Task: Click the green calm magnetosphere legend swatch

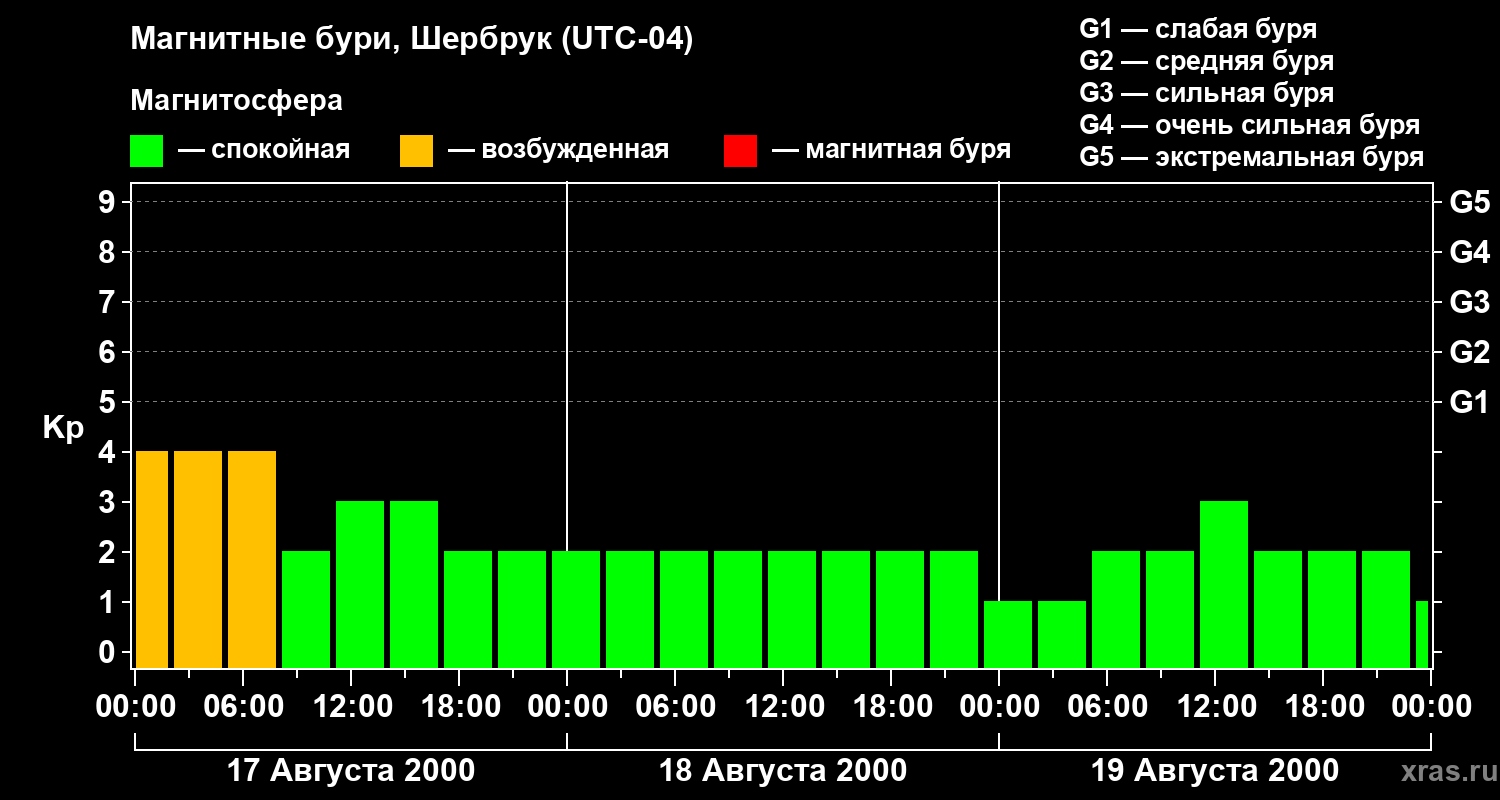Action: [146, 151]
